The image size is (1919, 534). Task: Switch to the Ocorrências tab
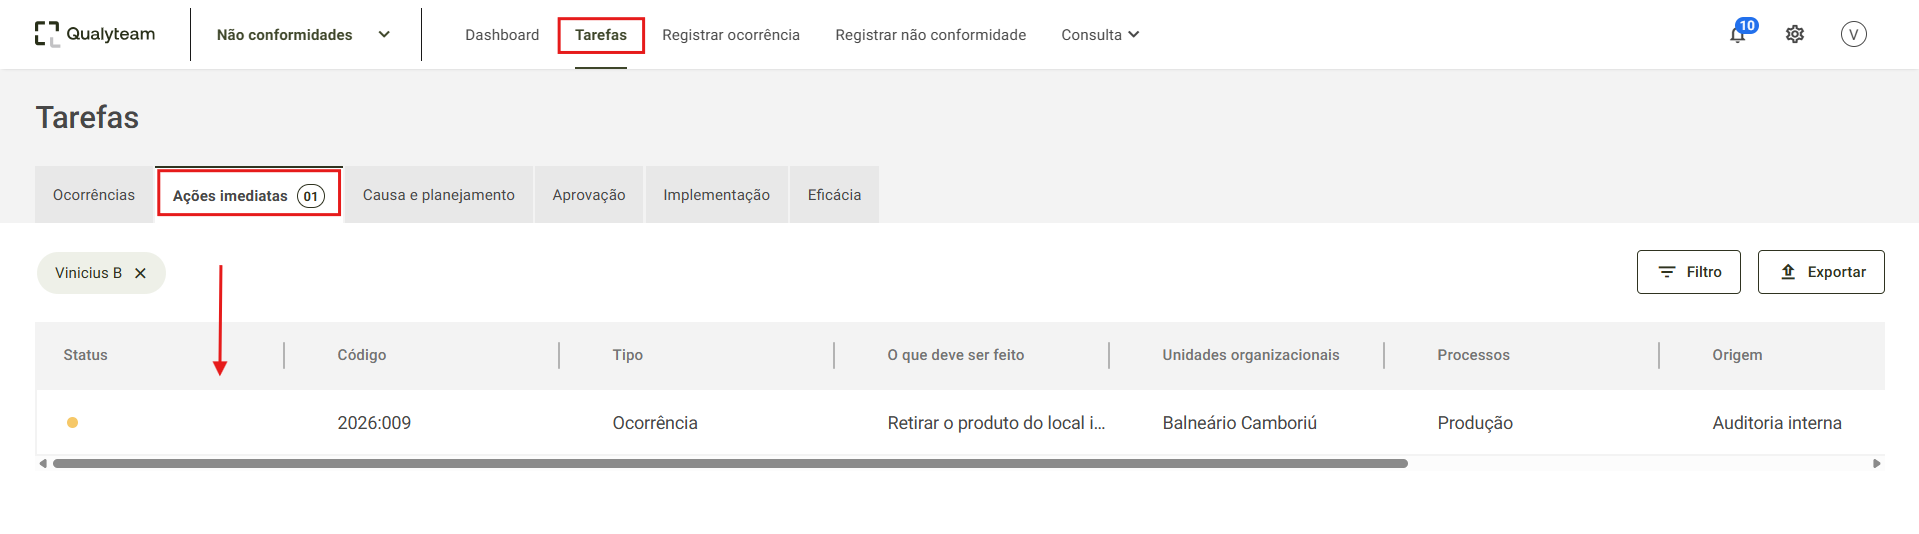[94, 195]
